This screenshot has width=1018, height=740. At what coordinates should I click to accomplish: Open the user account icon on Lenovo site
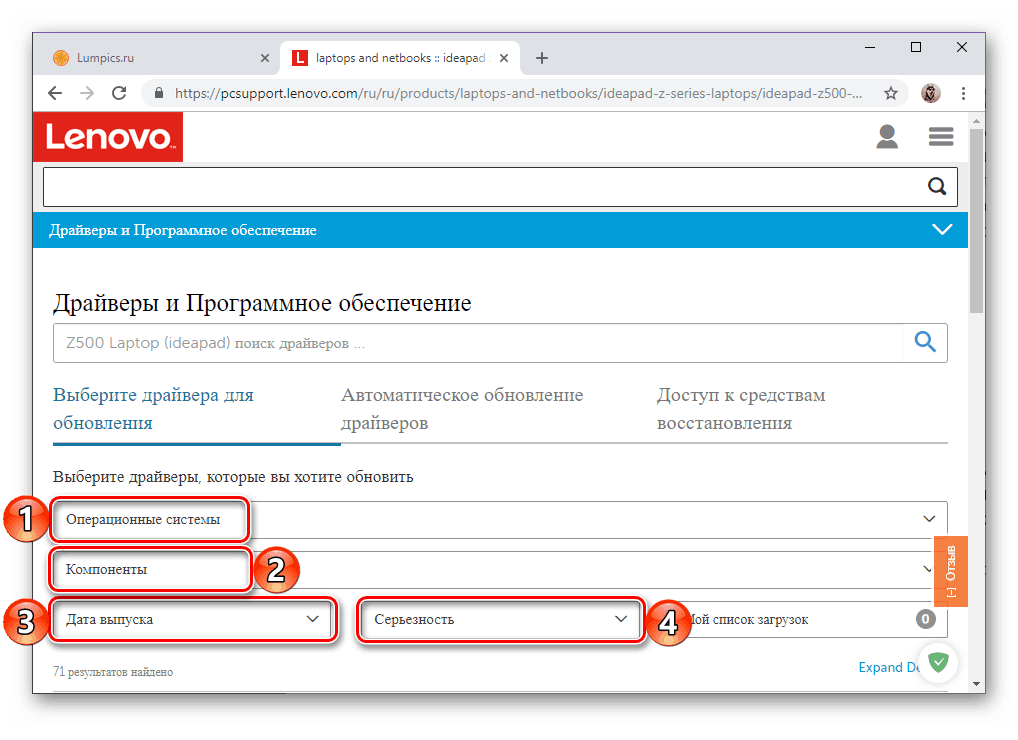click(886, 136)
